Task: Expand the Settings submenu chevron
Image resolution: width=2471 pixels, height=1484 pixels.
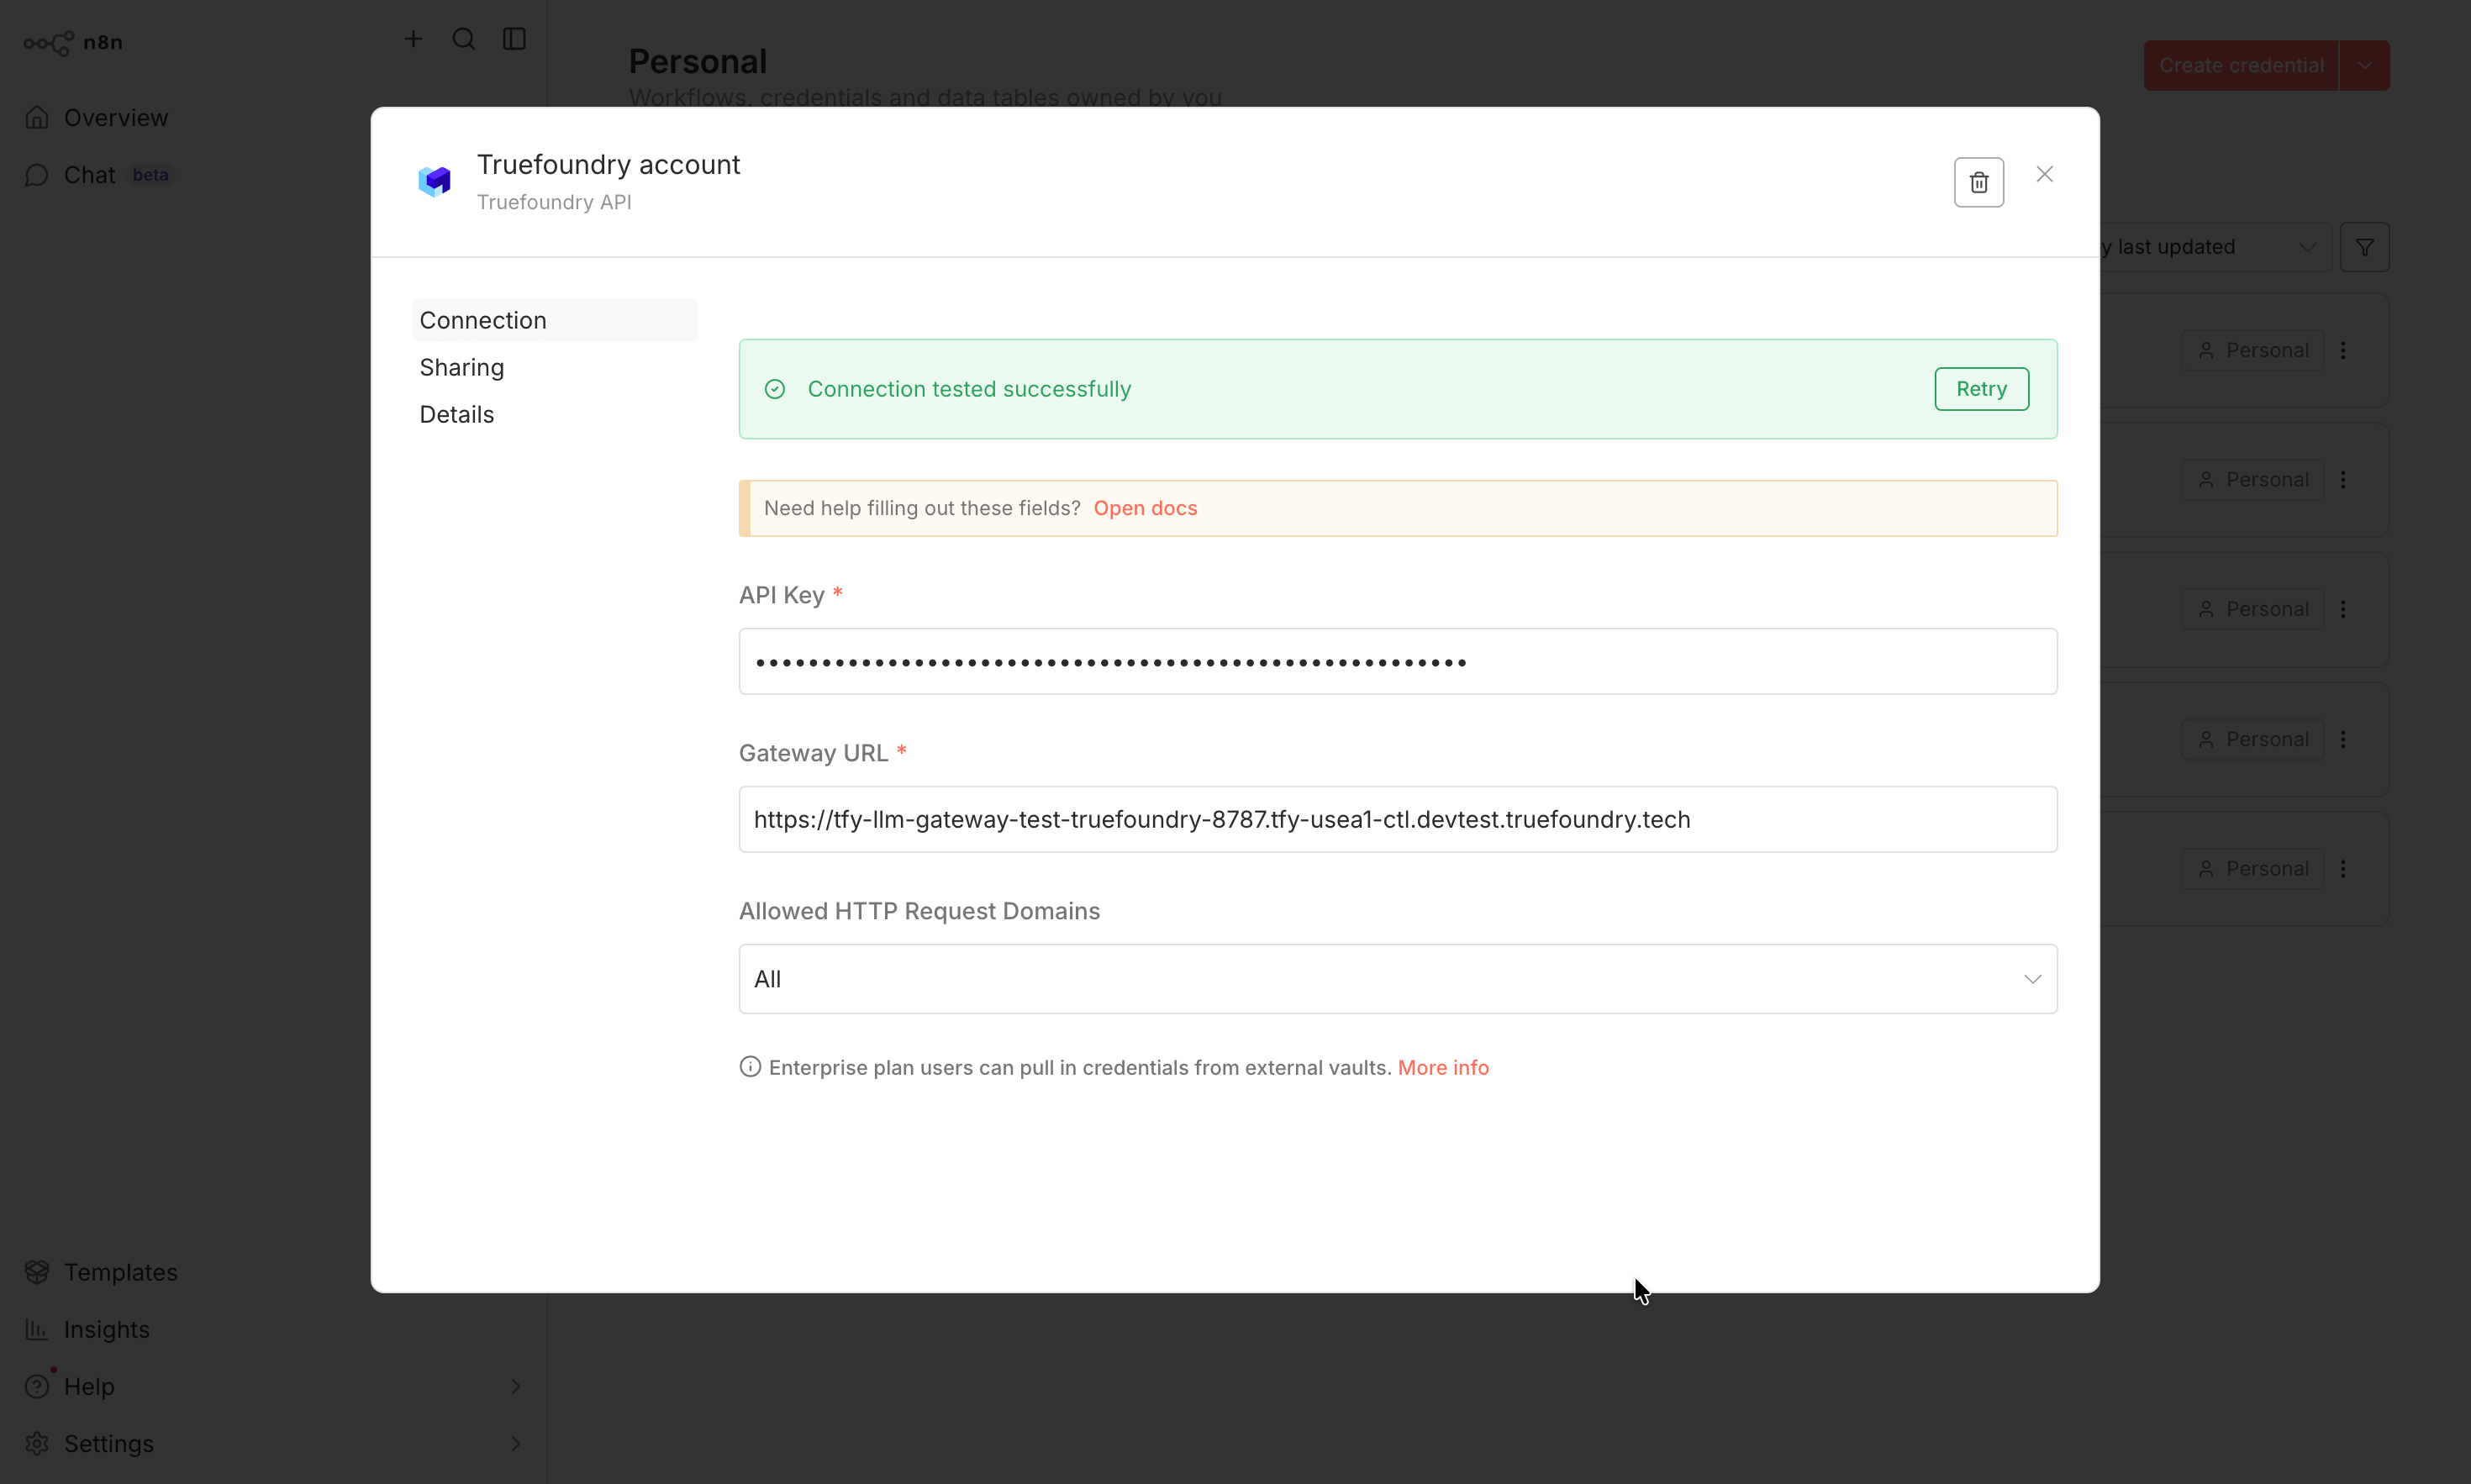Action: [516, 1443]
